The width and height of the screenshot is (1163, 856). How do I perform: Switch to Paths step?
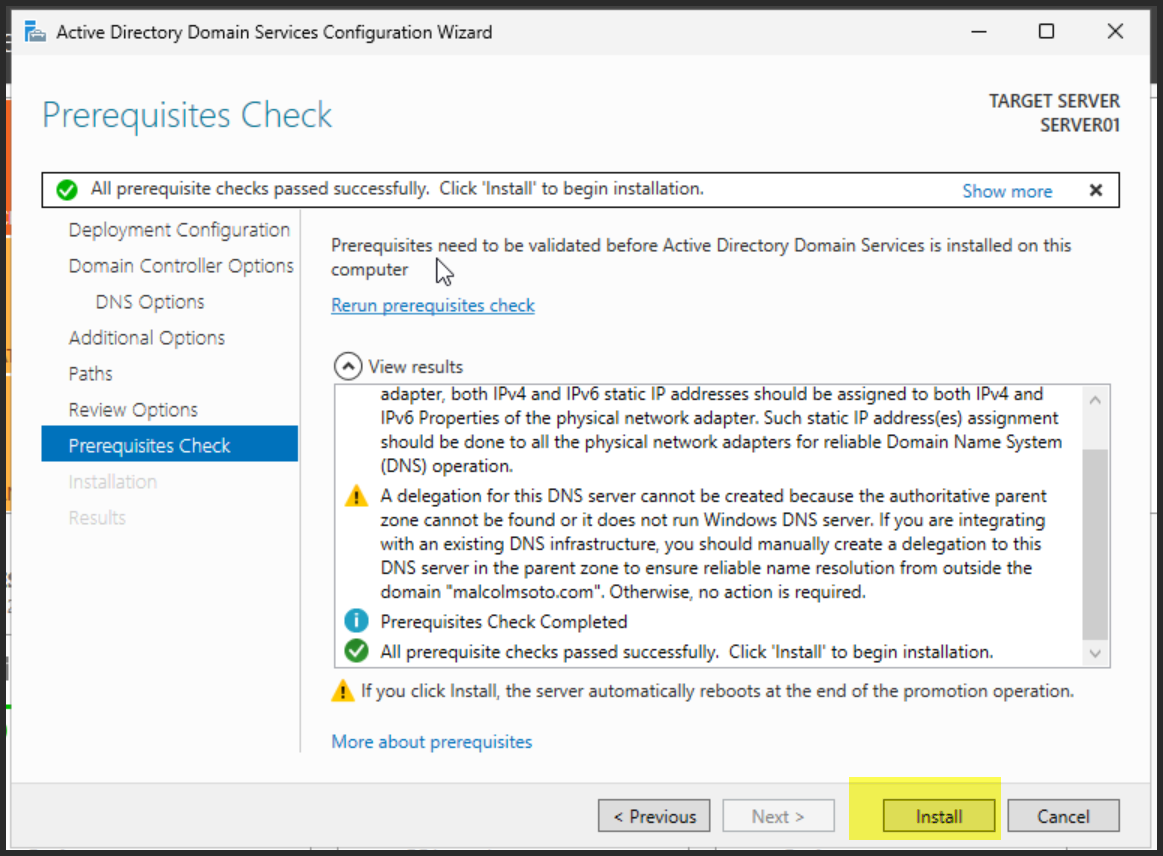(91, 374)
